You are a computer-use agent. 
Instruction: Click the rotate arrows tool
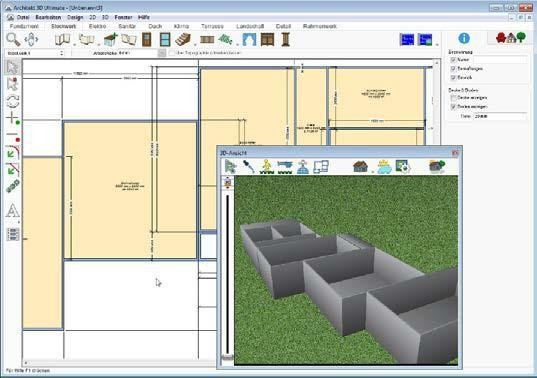tap(13, 101)
